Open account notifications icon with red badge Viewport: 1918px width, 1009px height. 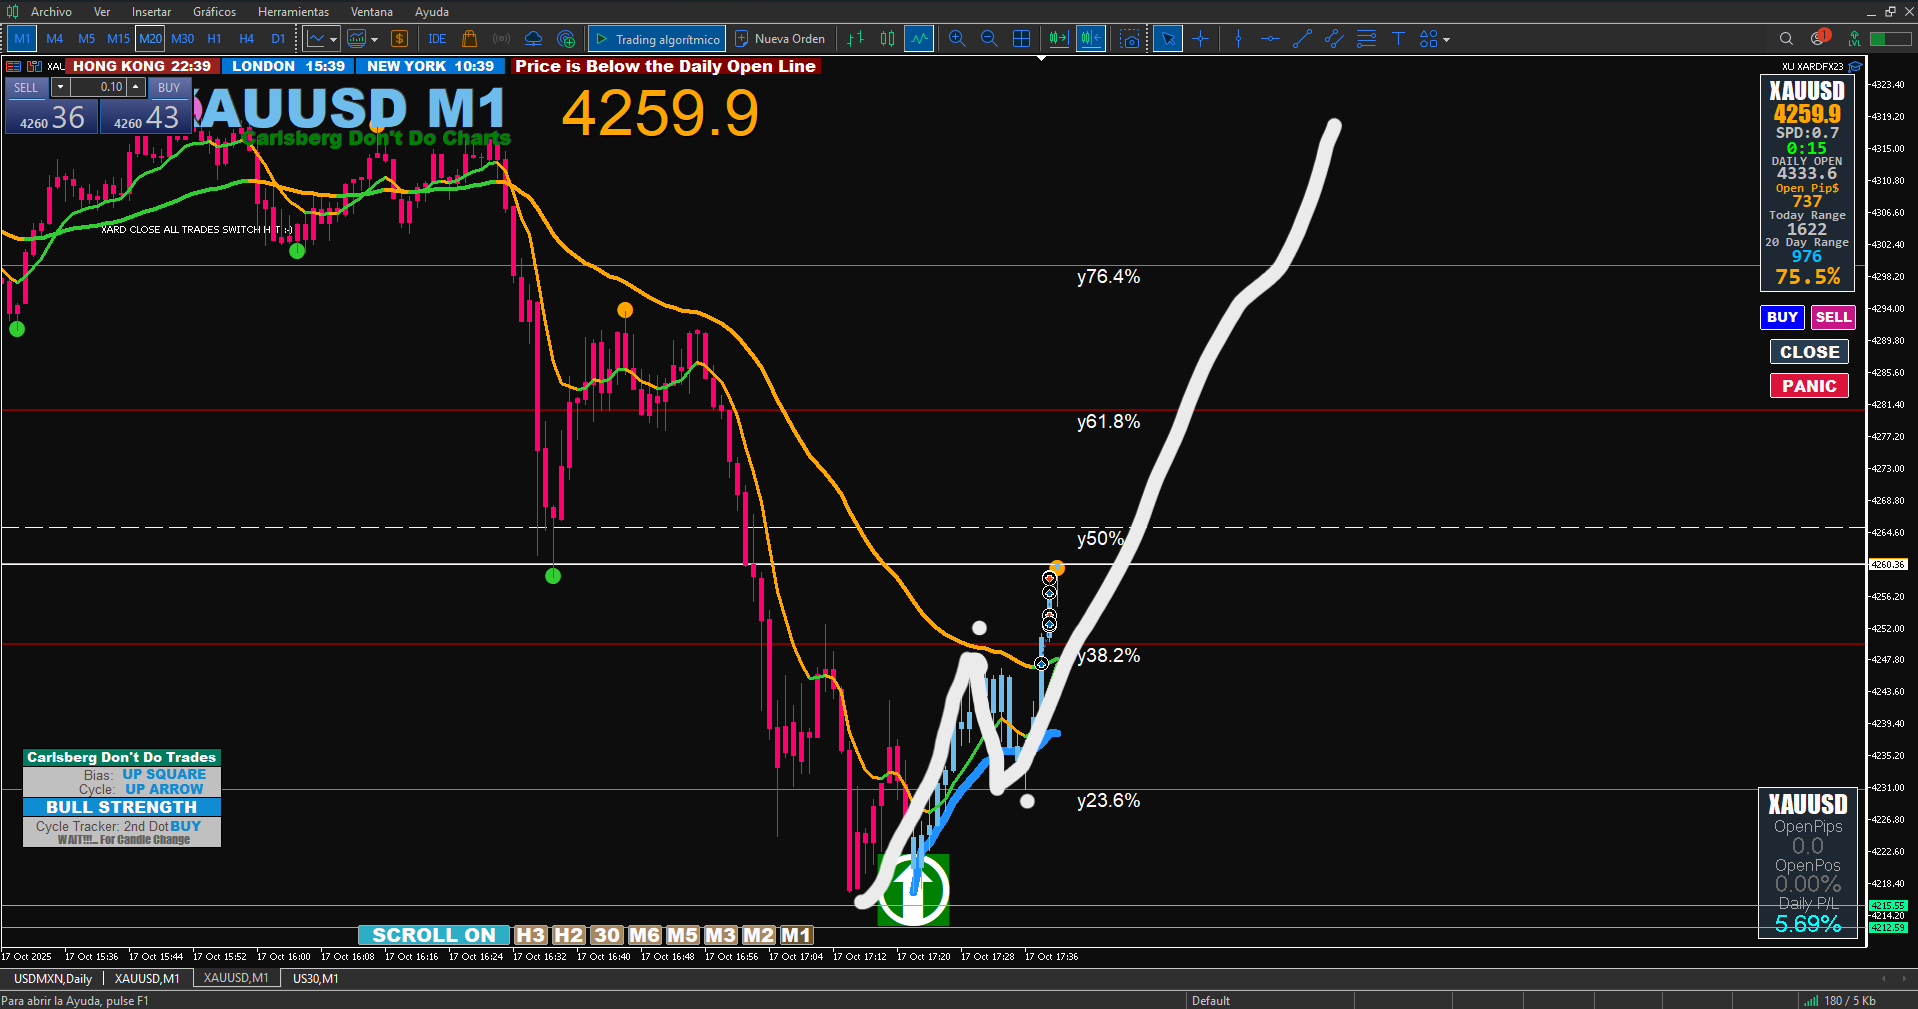pos(1820,38)
